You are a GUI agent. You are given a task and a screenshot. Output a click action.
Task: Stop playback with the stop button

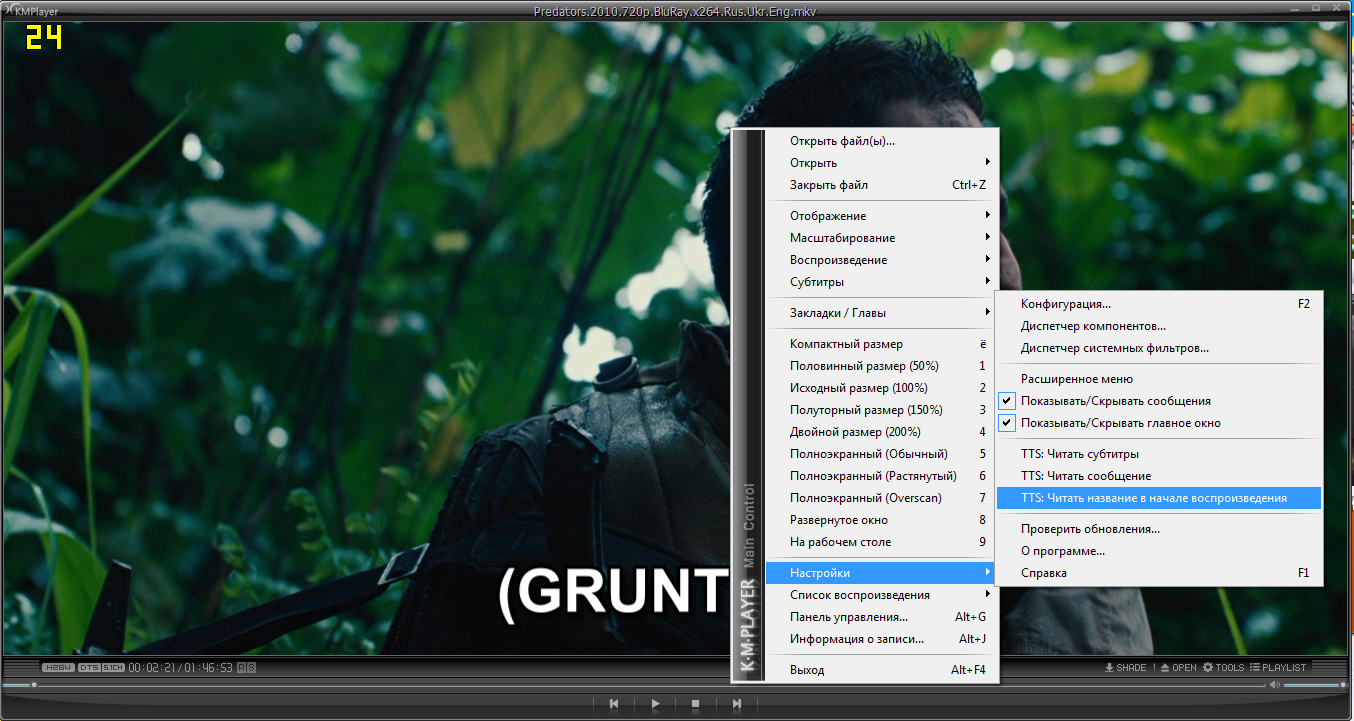click(x=695, y=704)
